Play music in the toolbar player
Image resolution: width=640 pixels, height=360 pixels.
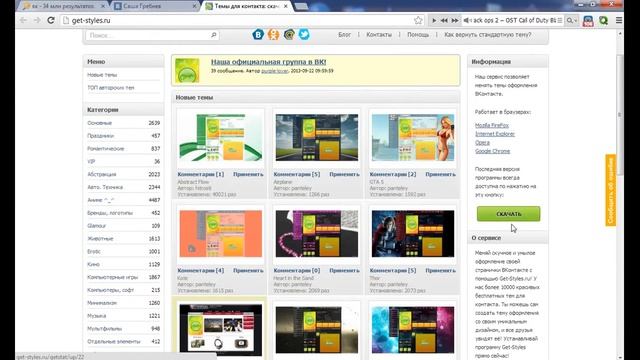pos(434,20)
